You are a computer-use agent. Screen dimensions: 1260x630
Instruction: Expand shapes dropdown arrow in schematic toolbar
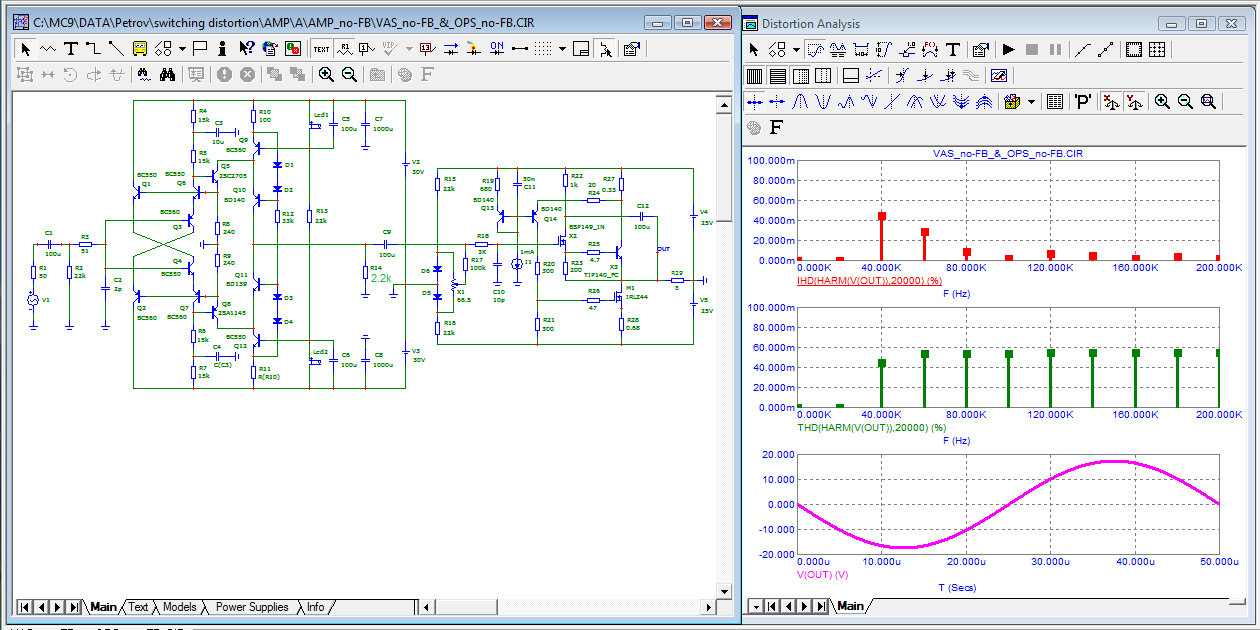coord(182,48)
